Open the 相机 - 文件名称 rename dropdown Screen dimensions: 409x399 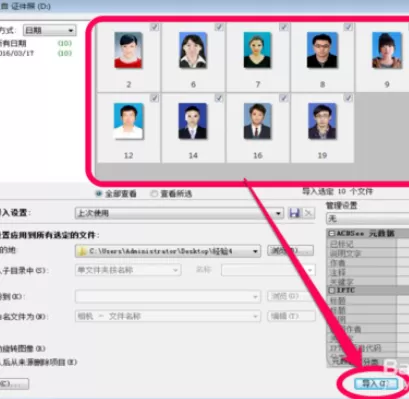point(168,316)
